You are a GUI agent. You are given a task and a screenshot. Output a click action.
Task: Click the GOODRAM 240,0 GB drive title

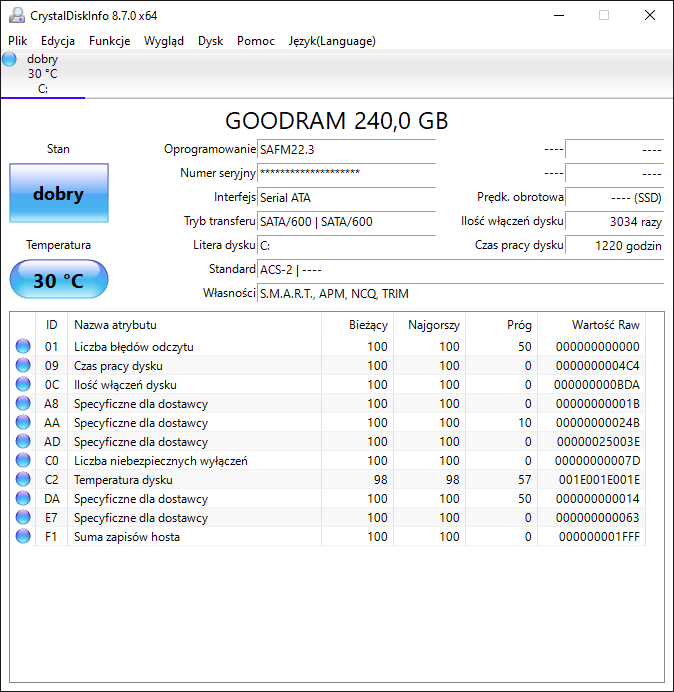[337, 120]
